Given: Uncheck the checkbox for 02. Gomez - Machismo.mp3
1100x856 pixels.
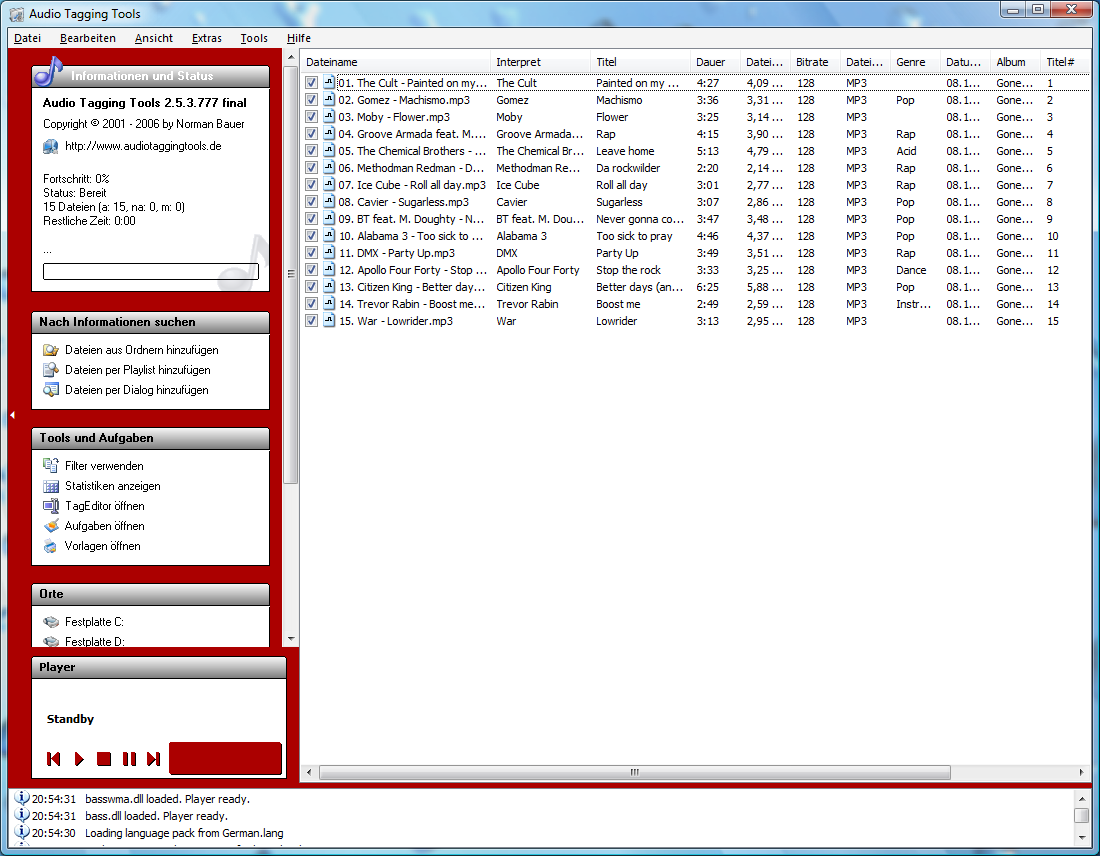Looking at the screenshot, I should pyautogui.click(x=311, y=100).
